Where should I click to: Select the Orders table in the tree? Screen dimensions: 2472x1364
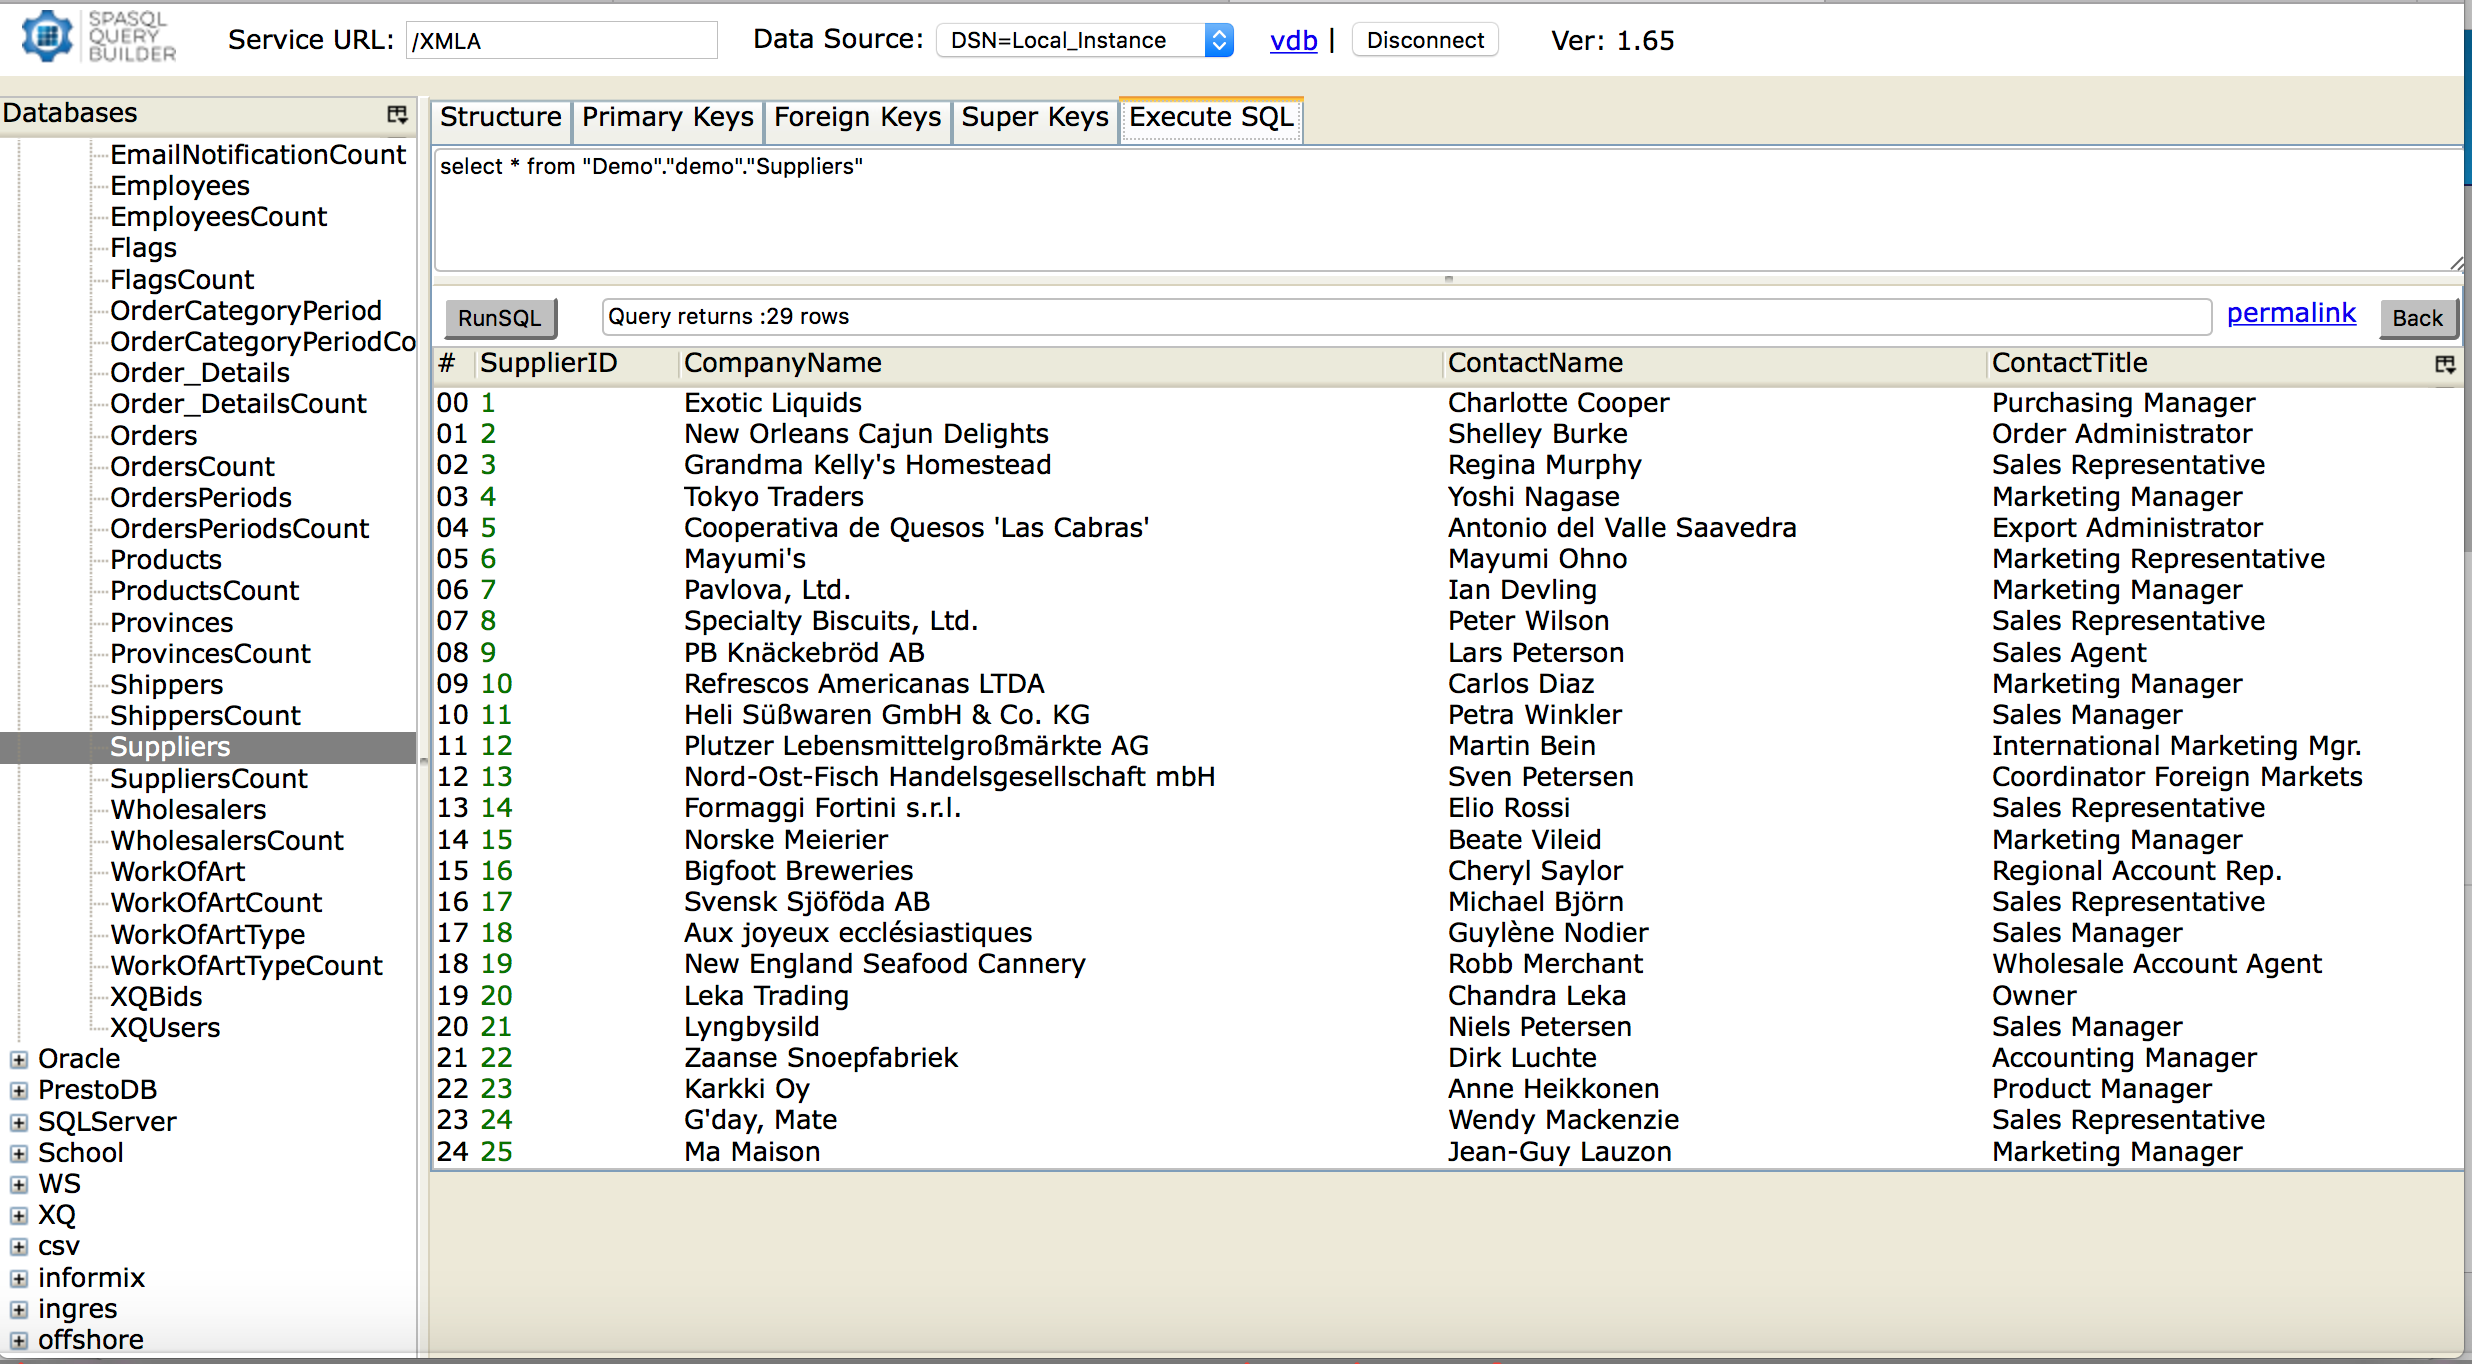153,435
